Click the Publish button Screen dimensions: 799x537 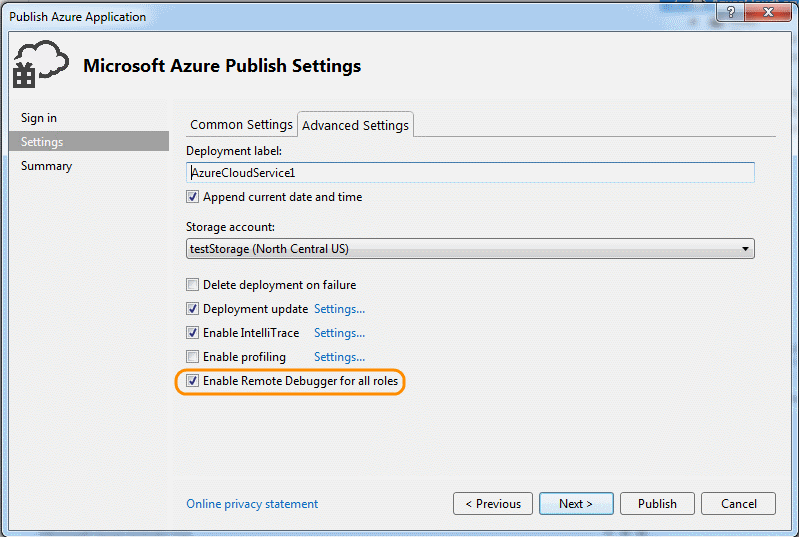(x=657, y=504)
